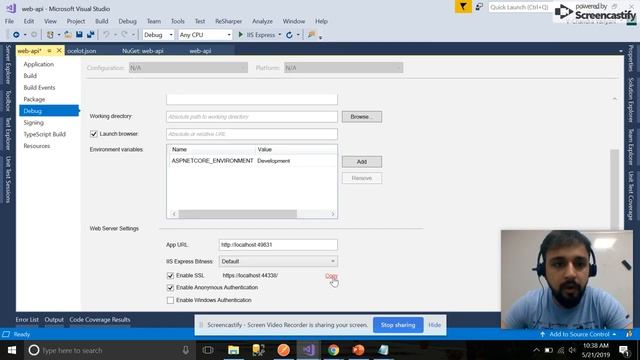Open the ReSharper menu
Screen dimensions: 640x360
(x=229, y=21)
